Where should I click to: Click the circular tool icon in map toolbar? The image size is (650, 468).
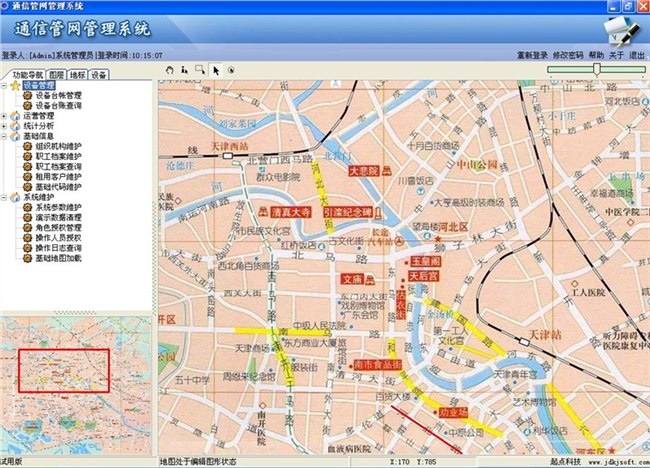click(x=229, y=70)
